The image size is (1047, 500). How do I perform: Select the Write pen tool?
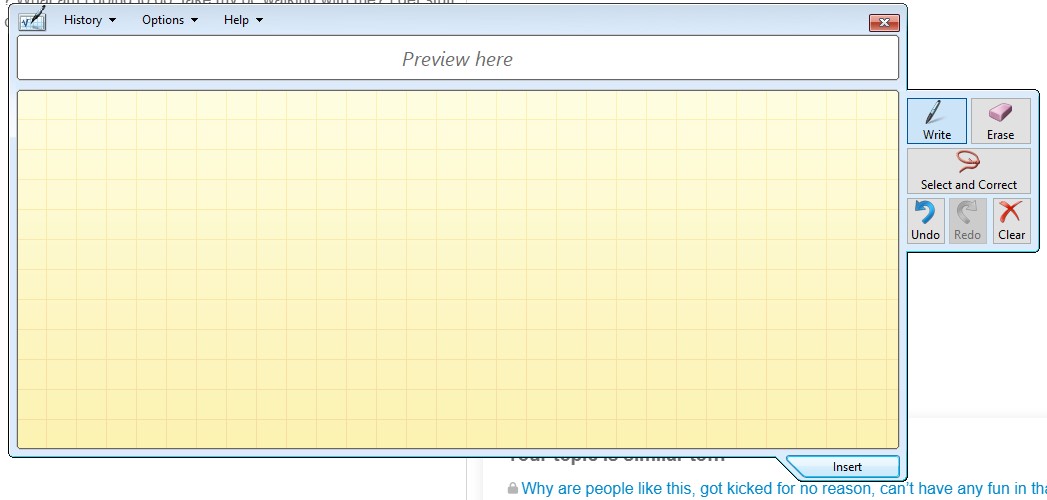pos(937,120)
